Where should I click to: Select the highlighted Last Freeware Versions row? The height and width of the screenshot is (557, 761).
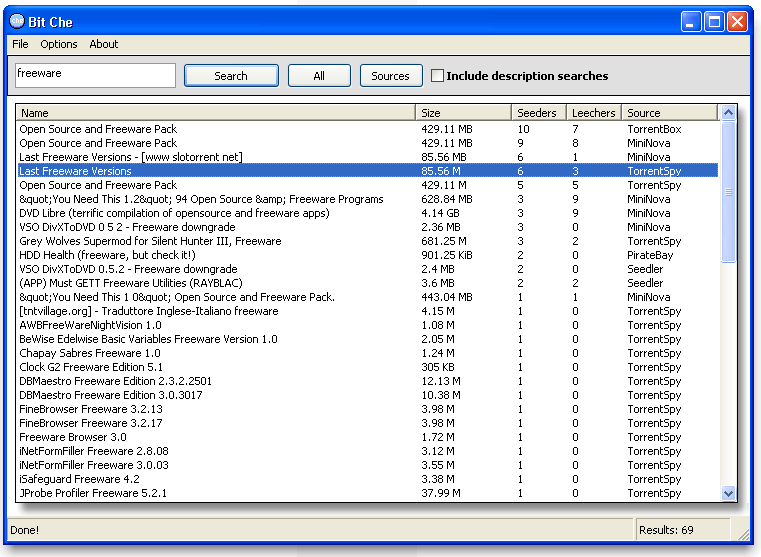coord(367,171)
